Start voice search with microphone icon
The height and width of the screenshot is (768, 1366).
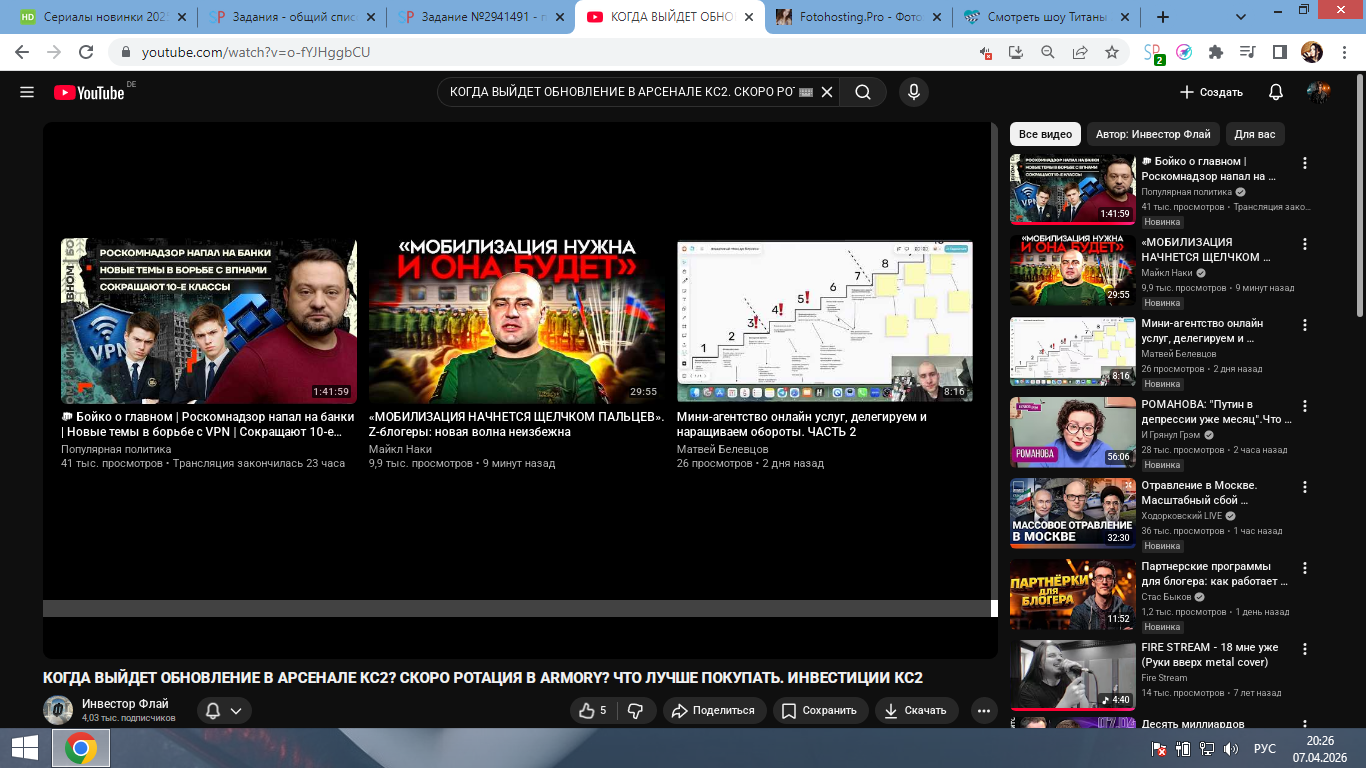(x=912, y=92)
